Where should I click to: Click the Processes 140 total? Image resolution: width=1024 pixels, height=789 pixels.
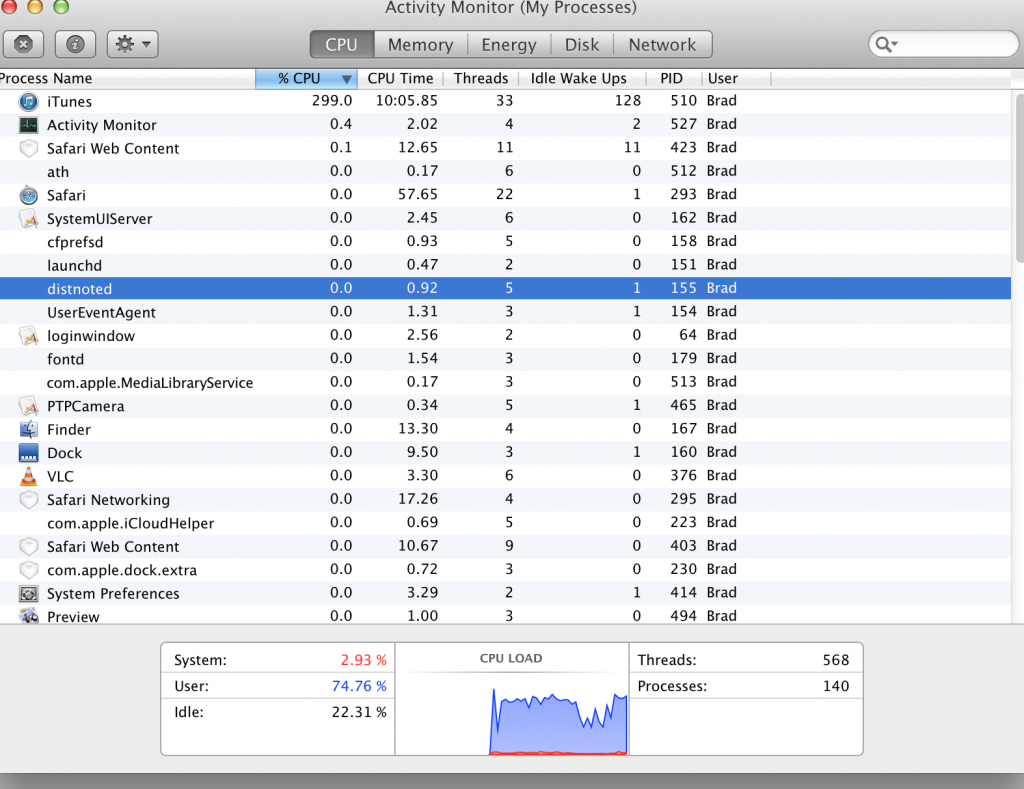835,686
